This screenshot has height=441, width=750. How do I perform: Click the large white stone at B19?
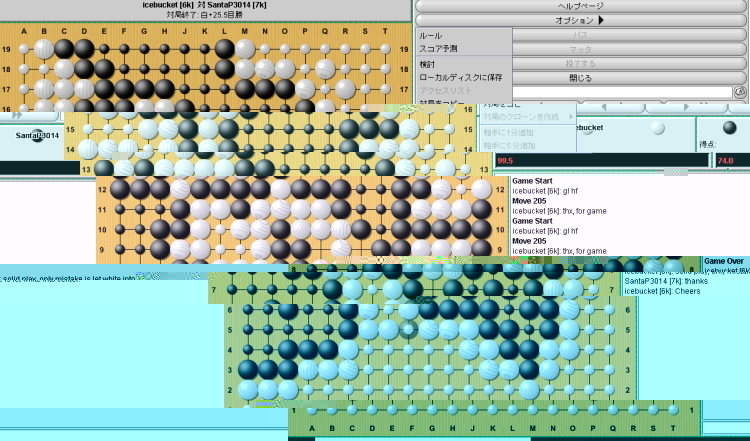(x=44, y=48)
